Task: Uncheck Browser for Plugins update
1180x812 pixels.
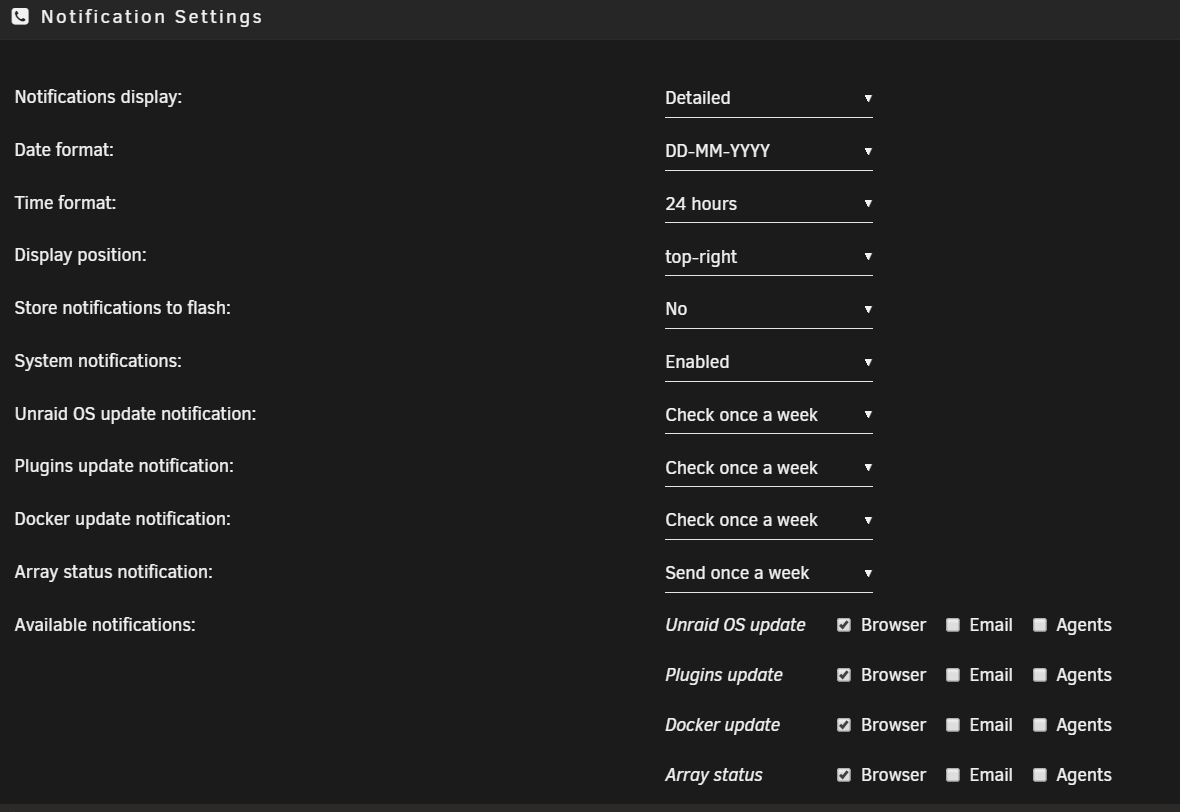Action: coord(844,674)
